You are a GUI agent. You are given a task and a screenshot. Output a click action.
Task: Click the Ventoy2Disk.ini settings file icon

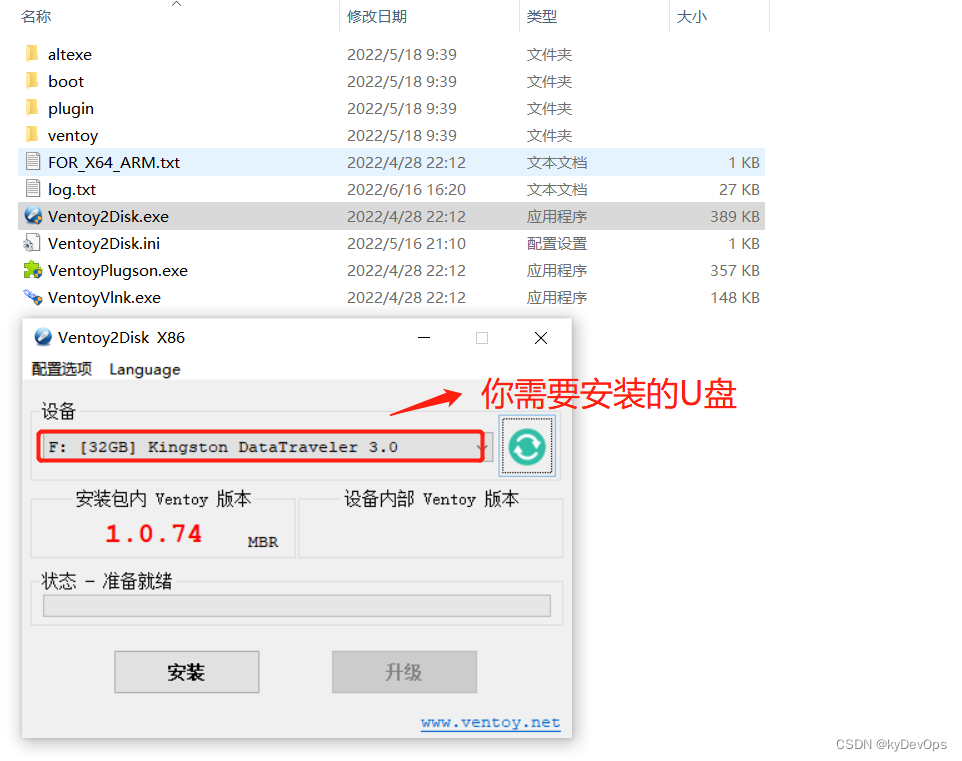coord(32,243)
